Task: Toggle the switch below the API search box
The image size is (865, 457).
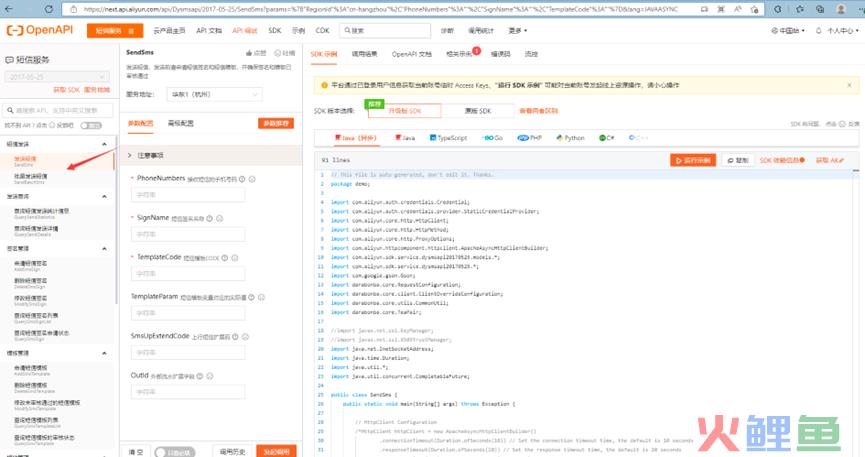Action: [x=91, y=125]
